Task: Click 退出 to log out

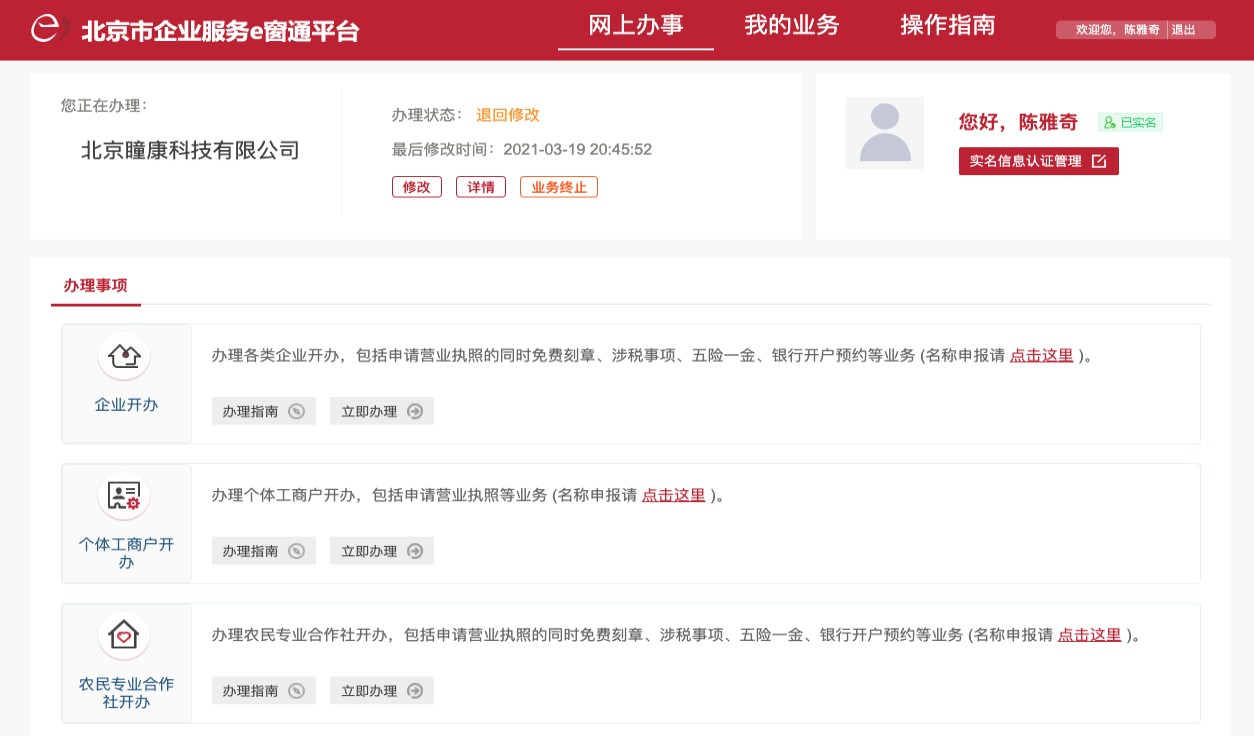Action: 1184,30
